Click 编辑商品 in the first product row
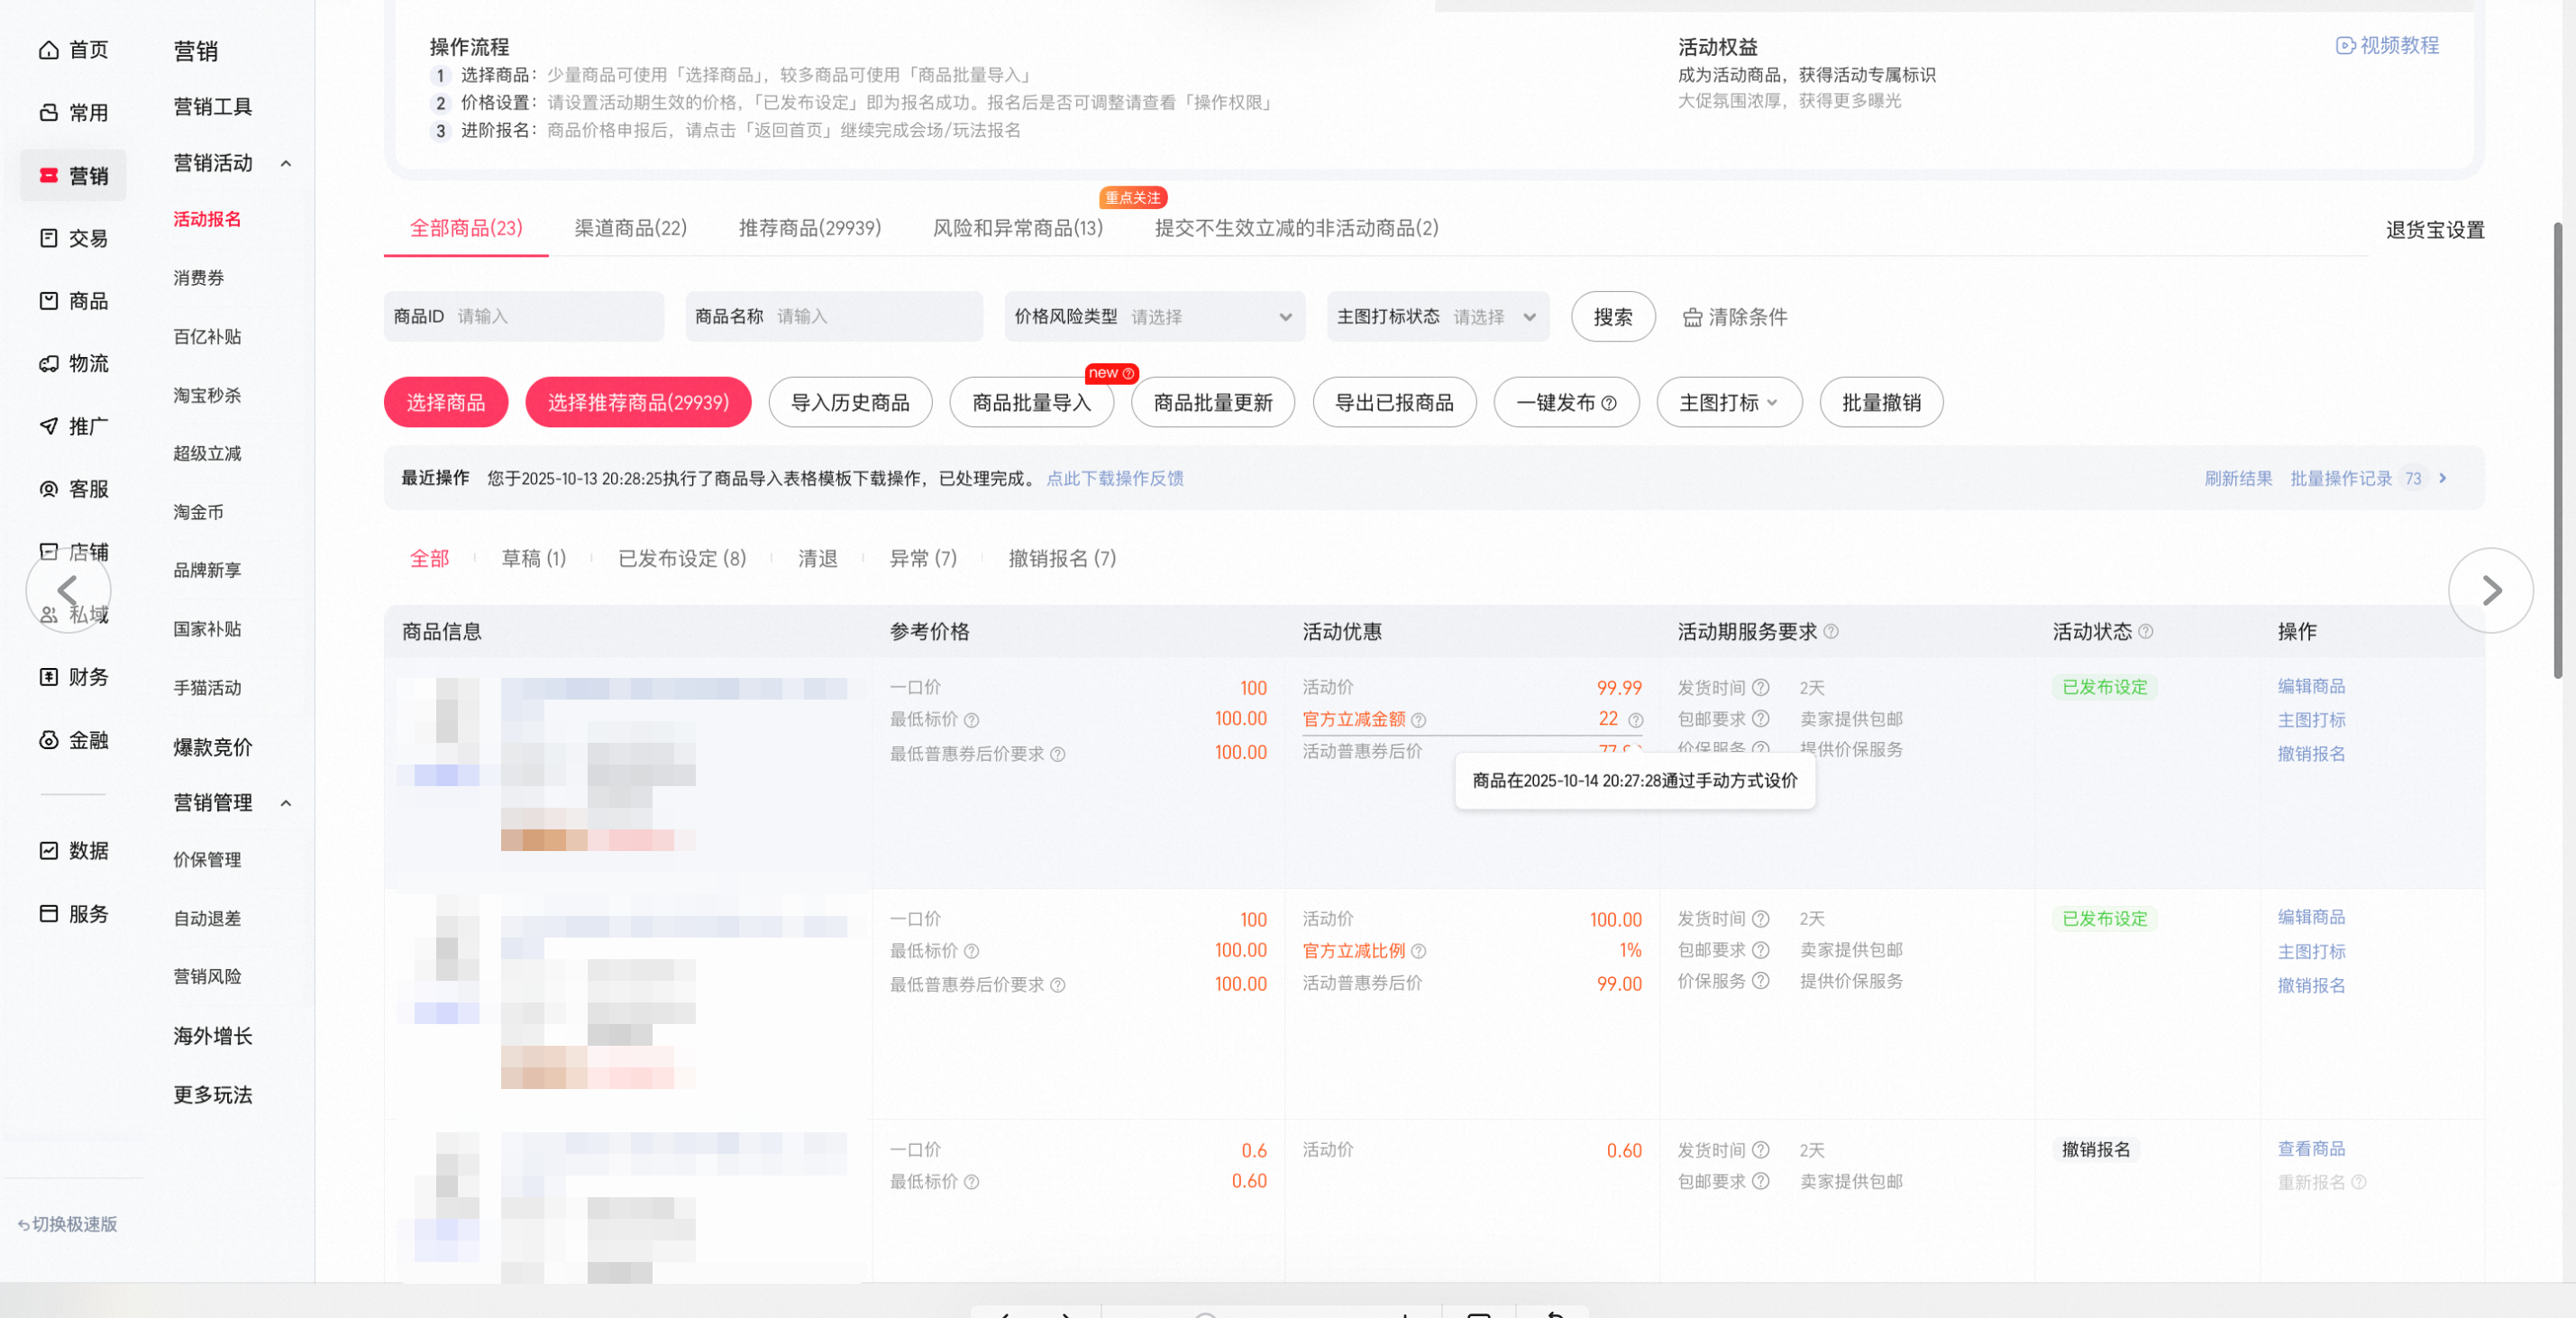2576x1318 pixels. 2311,687
